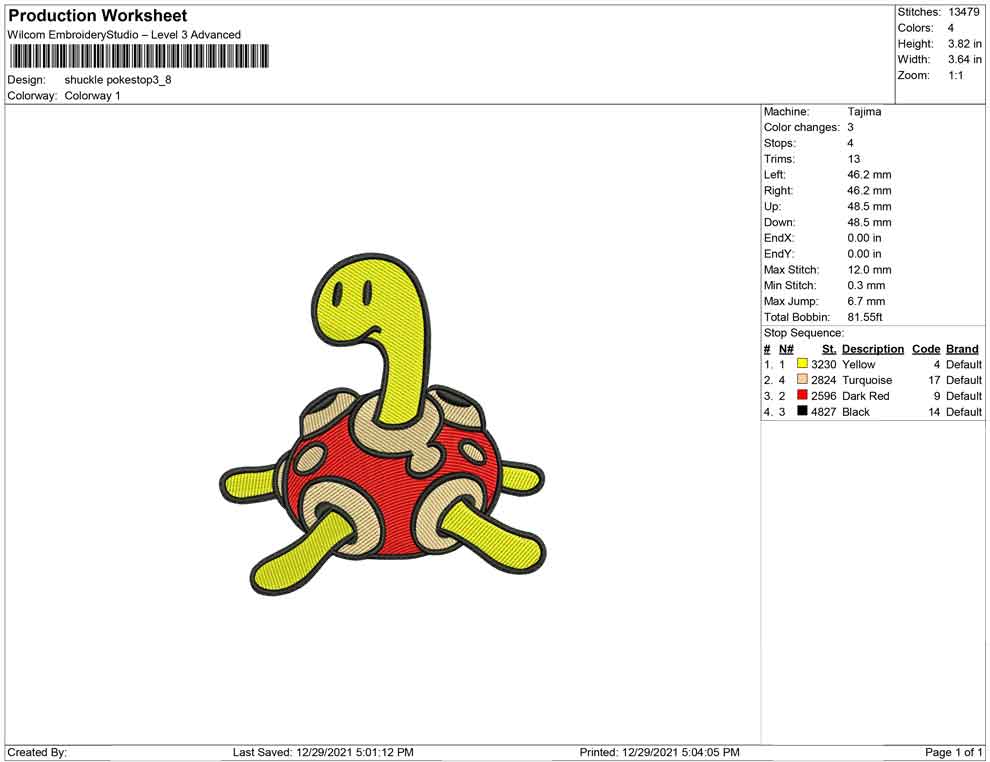This screenshot has height=762, width=990.
Task: Click stitch count '2824' in Turquoise row
Action: coord(823,380)
